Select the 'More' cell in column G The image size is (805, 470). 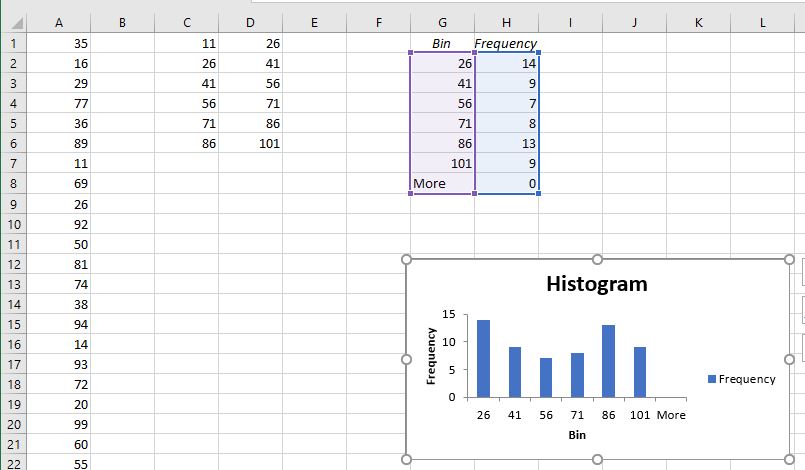pyautogui.click(x=442, y=184)
